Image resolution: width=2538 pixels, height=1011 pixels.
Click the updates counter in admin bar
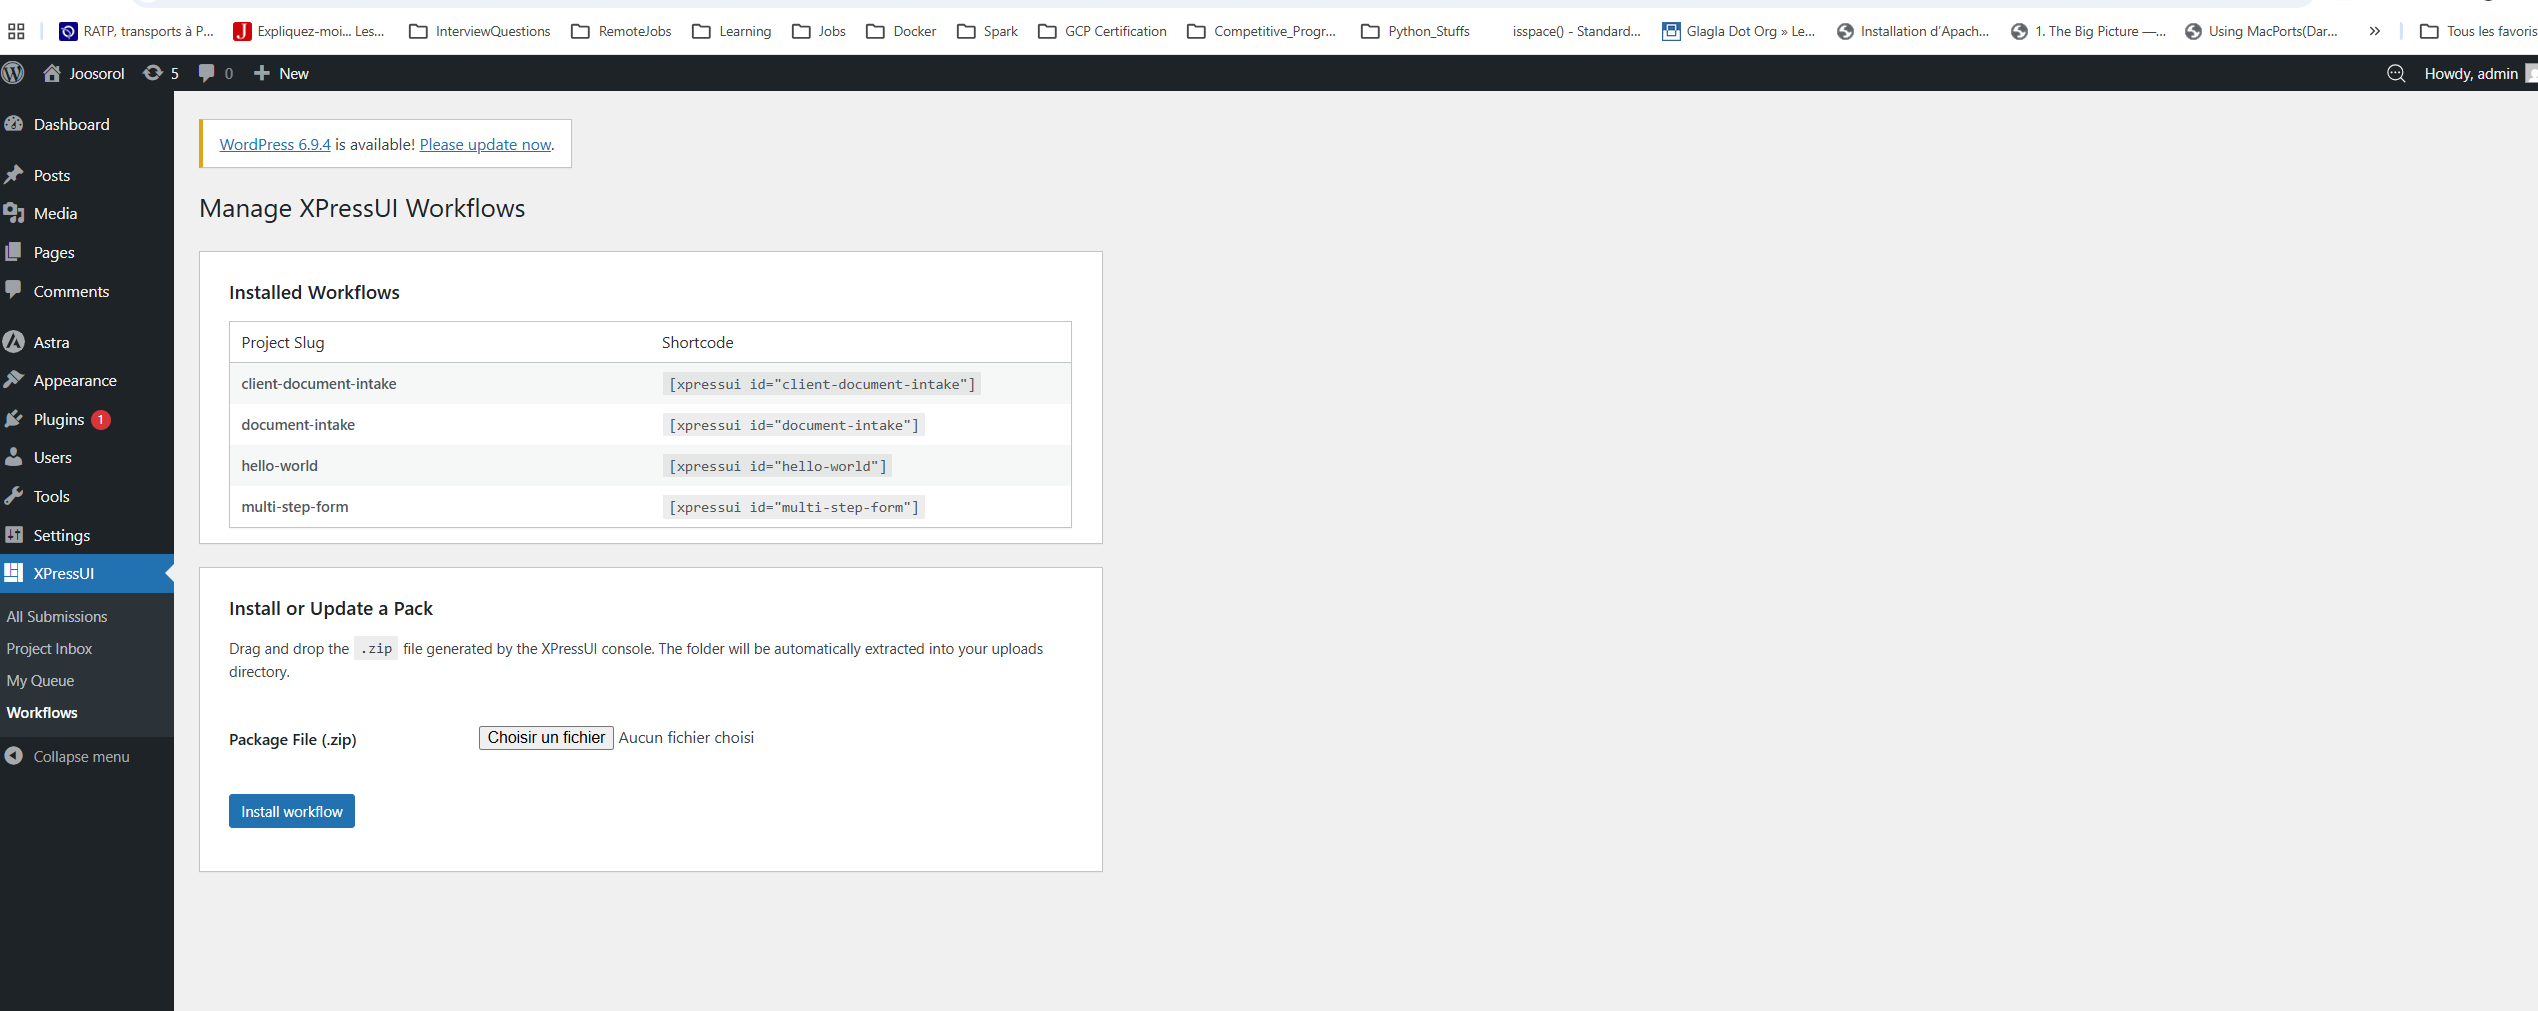[x=160, y=72]
